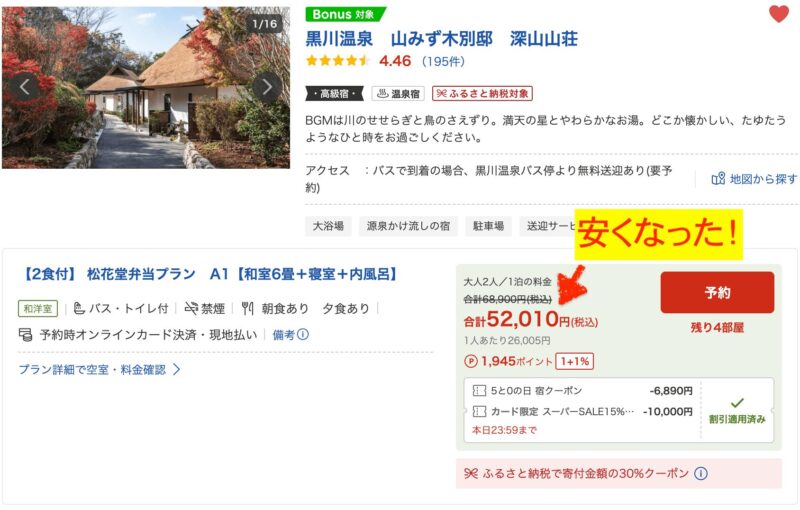This screenshot has height=510, width=800.
Task: Open the 195件 reviews count
Action: click(x=443, y=62)
